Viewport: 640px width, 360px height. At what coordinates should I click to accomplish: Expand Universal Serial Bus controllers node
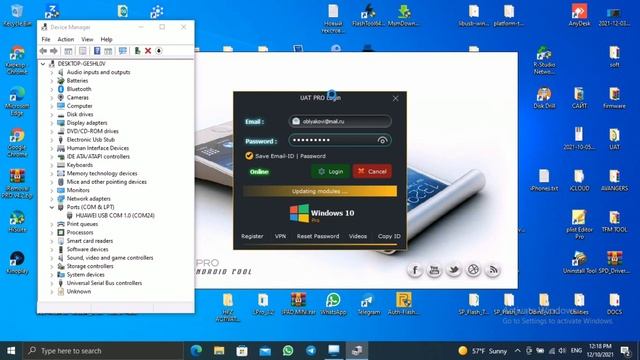click(52, 283)
